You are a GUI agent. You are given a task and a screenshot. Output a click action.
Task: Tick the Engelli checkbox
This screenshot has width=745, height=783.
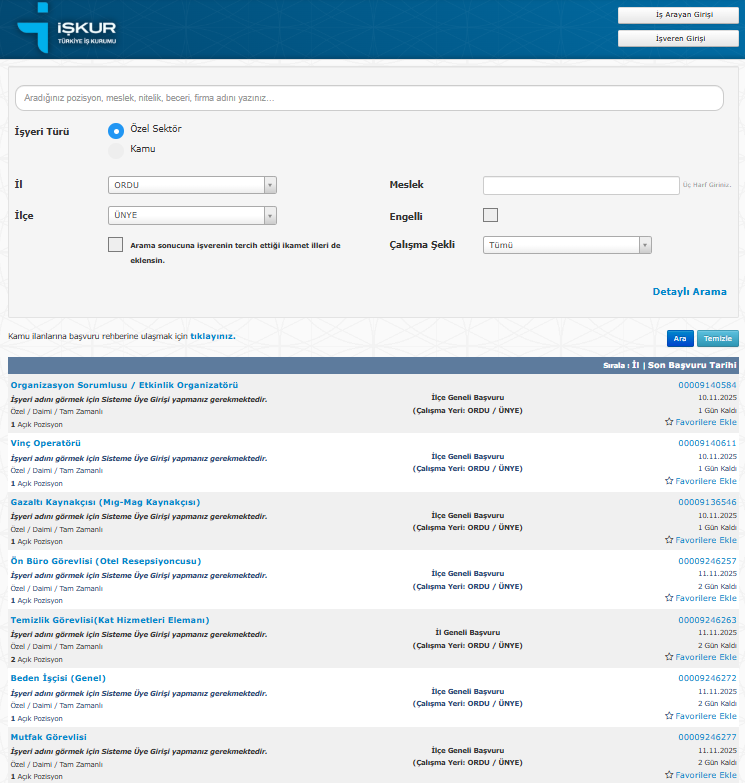pos(490,215)
